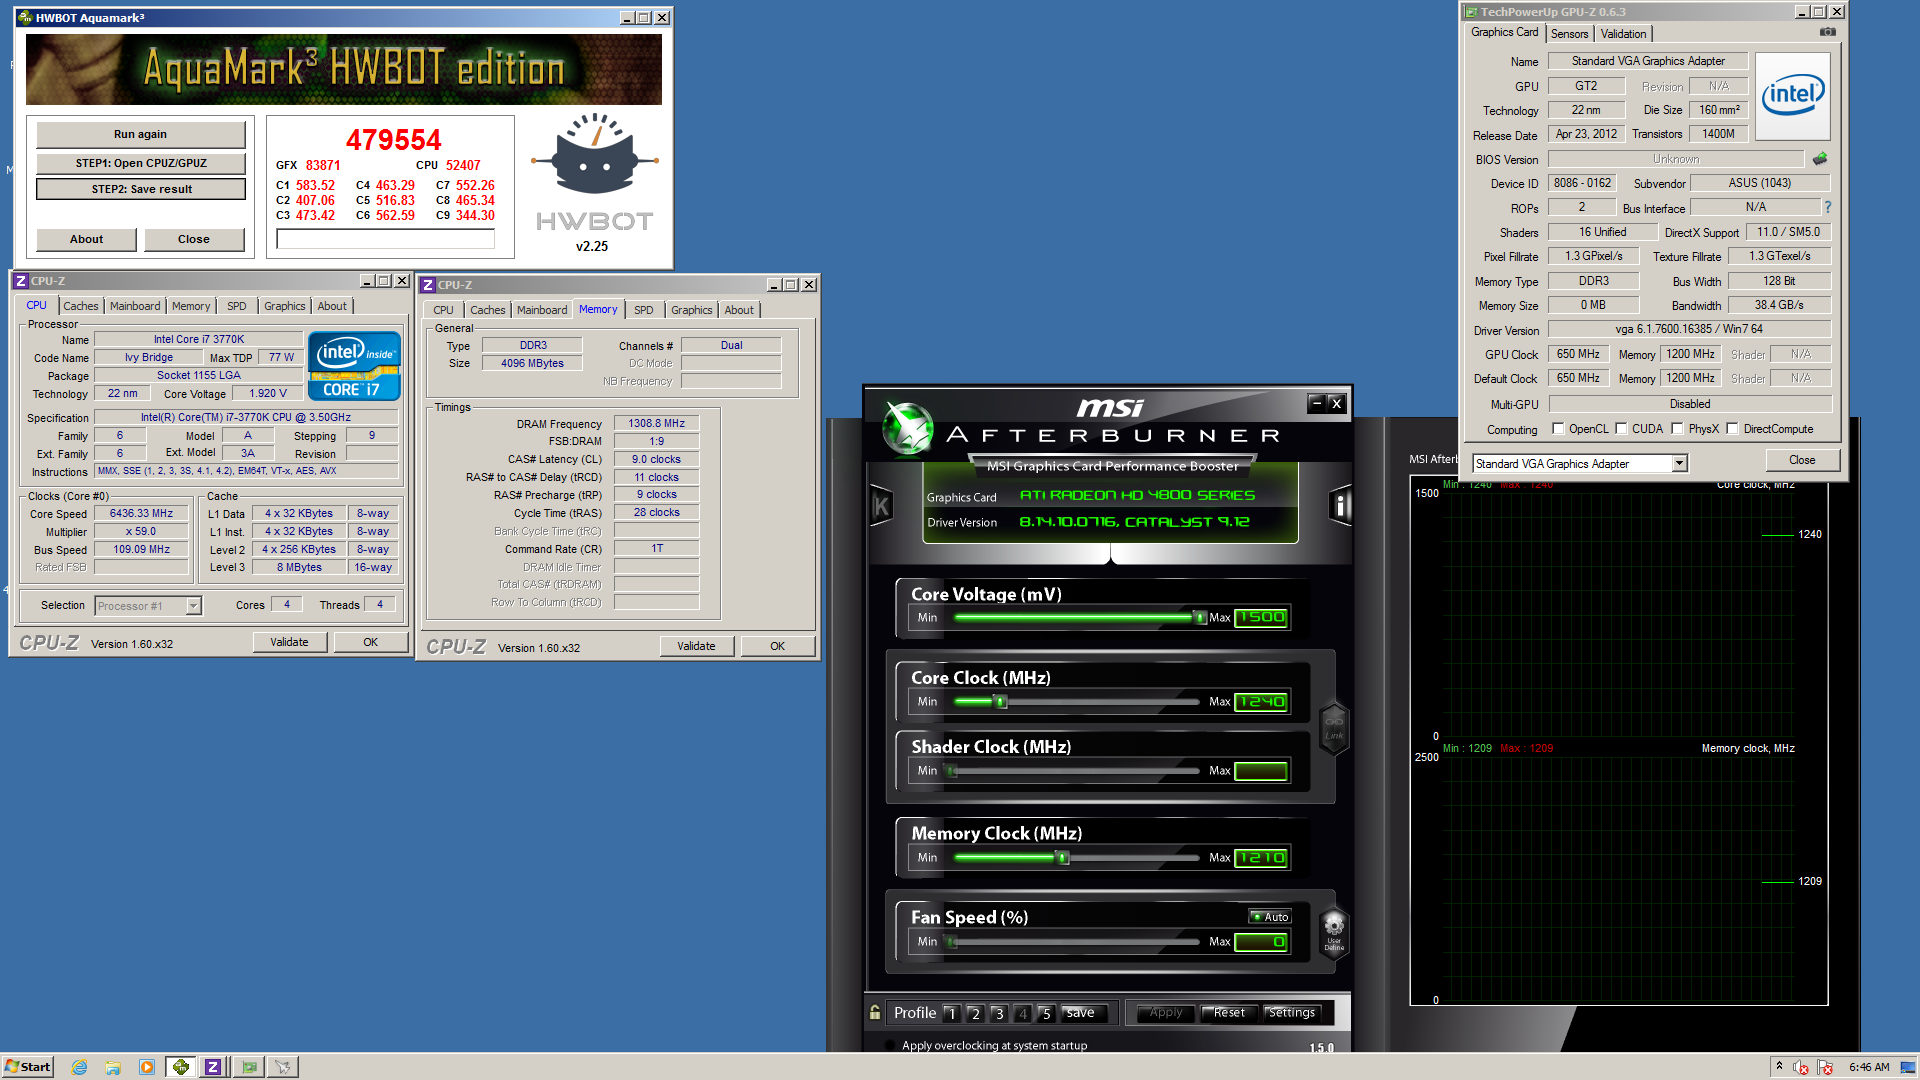Image resolution: width=1920 pixels, height=1080 pixels.
Task: Toggle Afterburner profile lock icon
Action: [875, 1012]
